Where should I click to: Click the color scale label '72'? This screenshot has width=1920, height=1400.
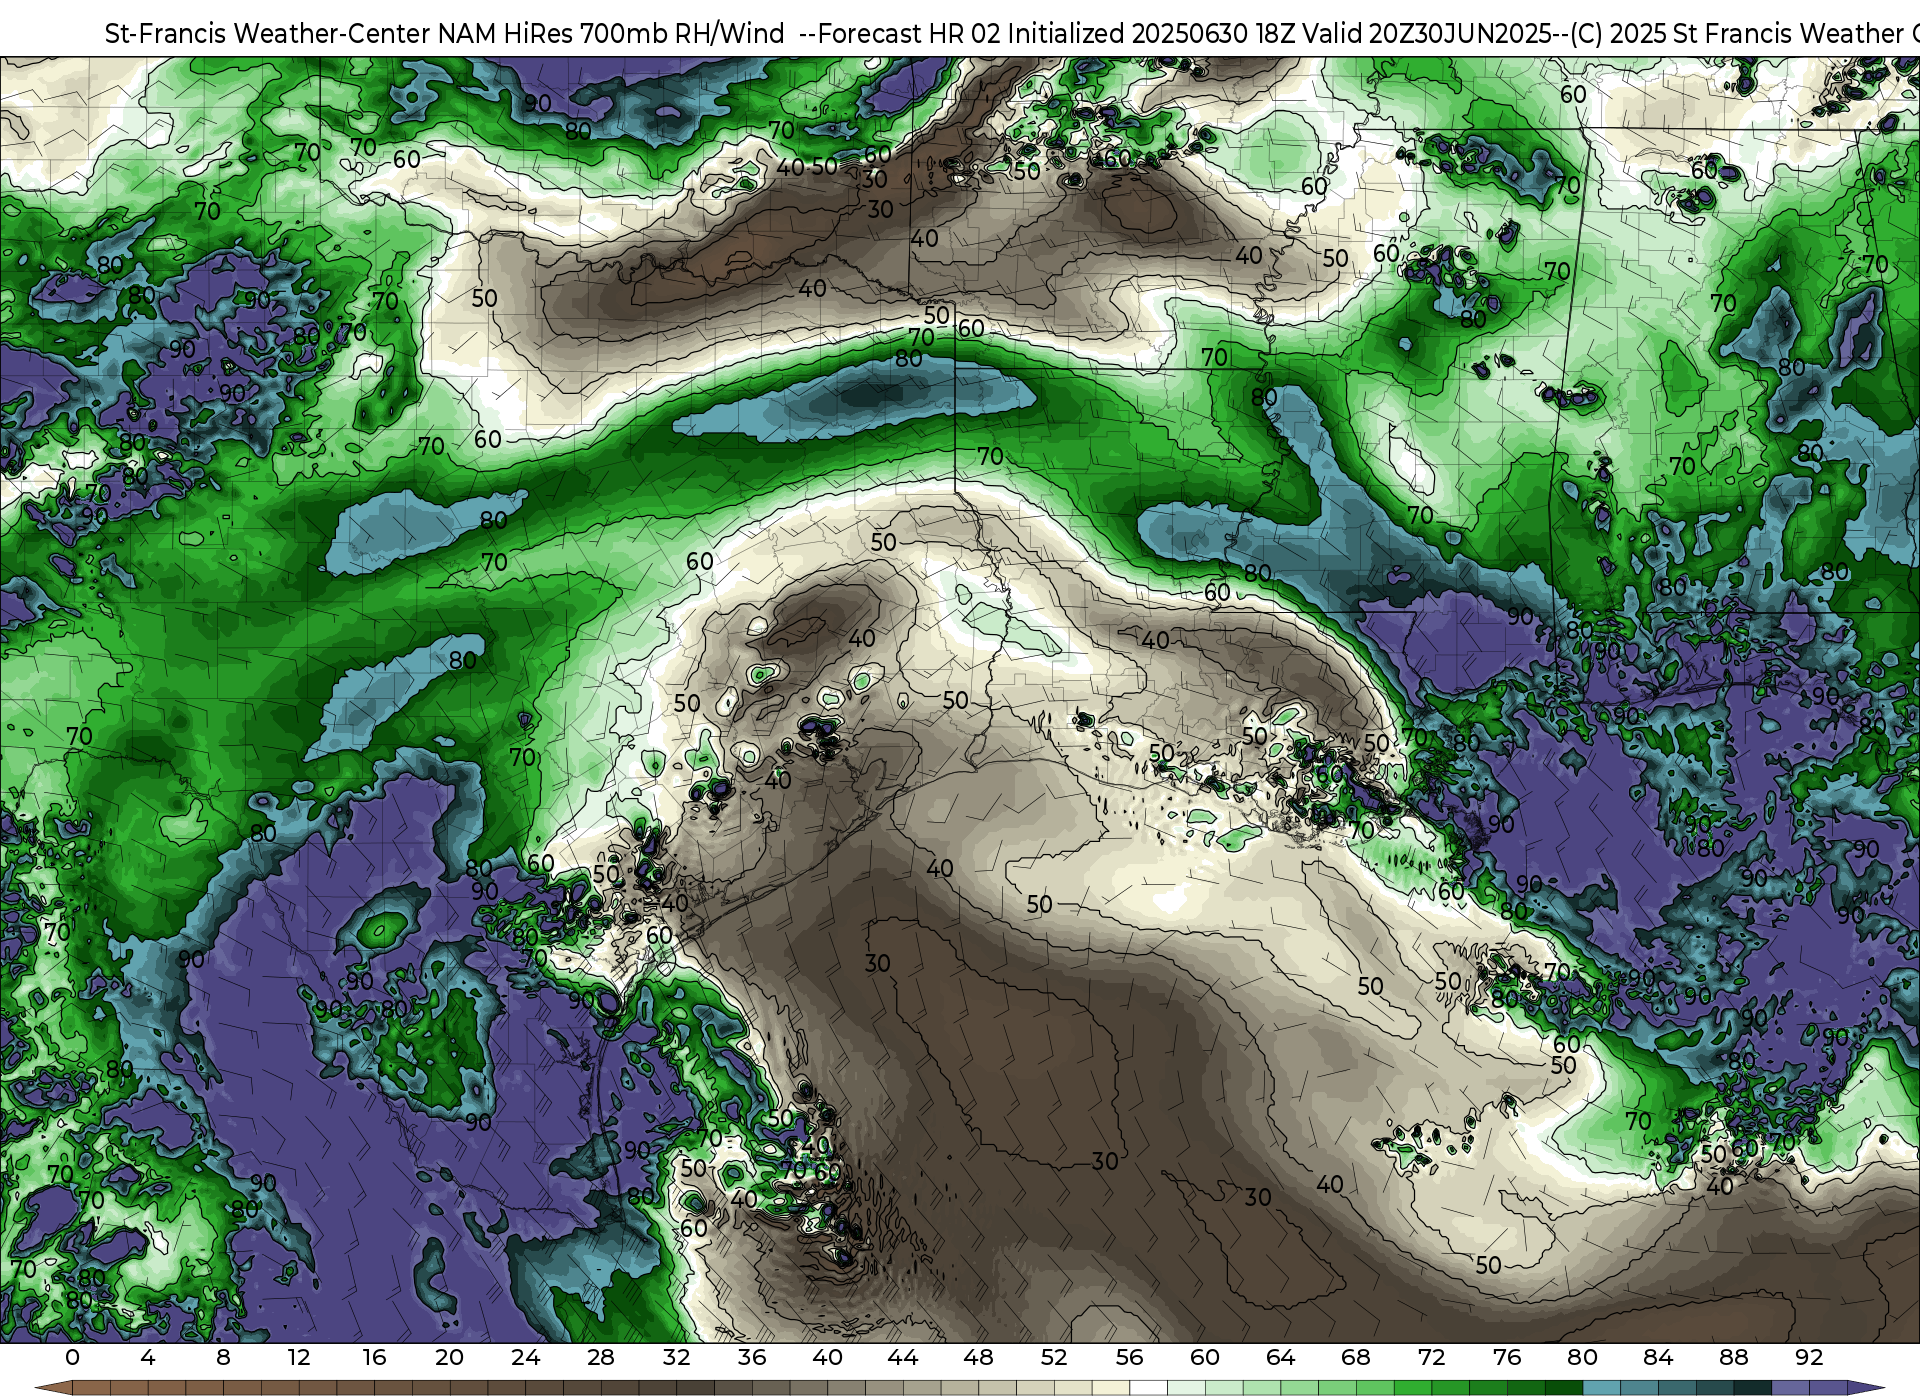click(x=1432, y=1357)
